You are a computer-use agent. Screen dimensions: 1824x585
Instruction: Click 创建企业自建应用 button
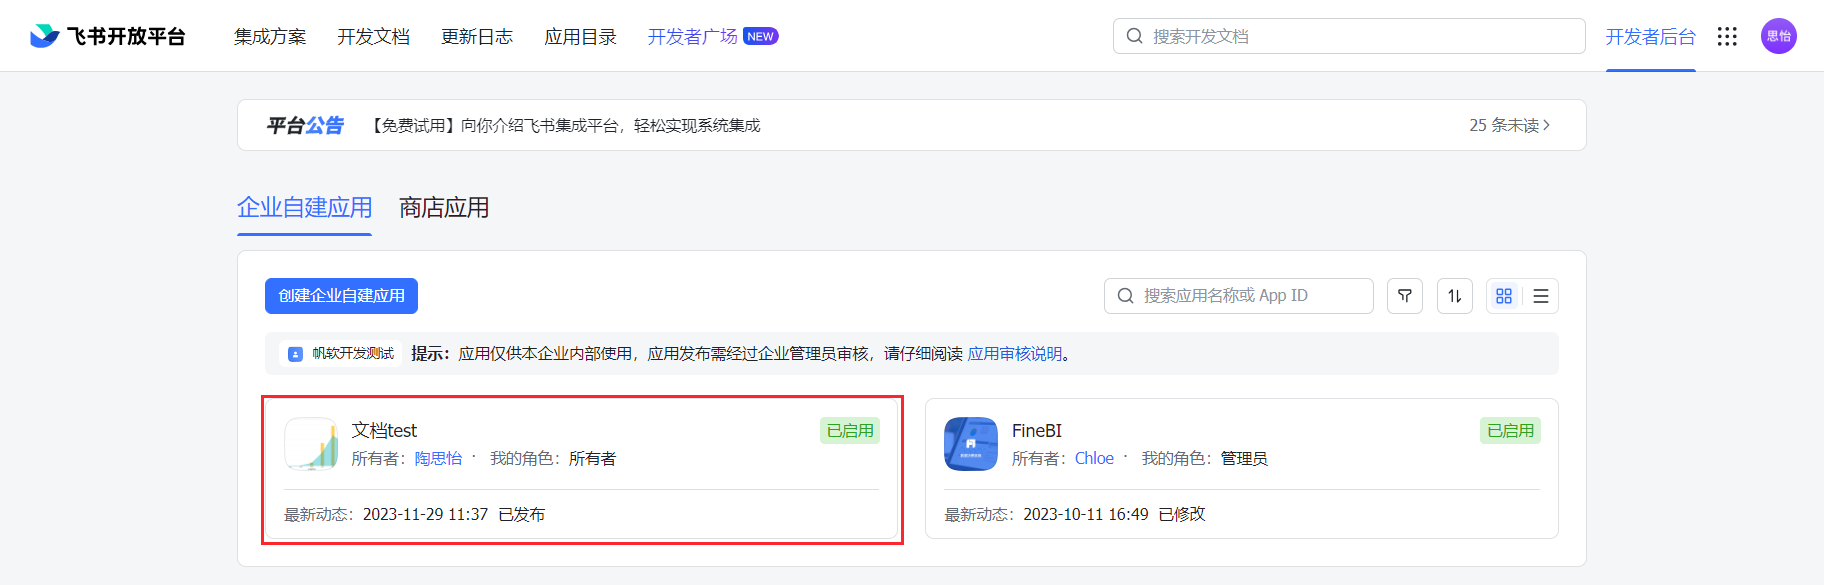pos(341,296)
